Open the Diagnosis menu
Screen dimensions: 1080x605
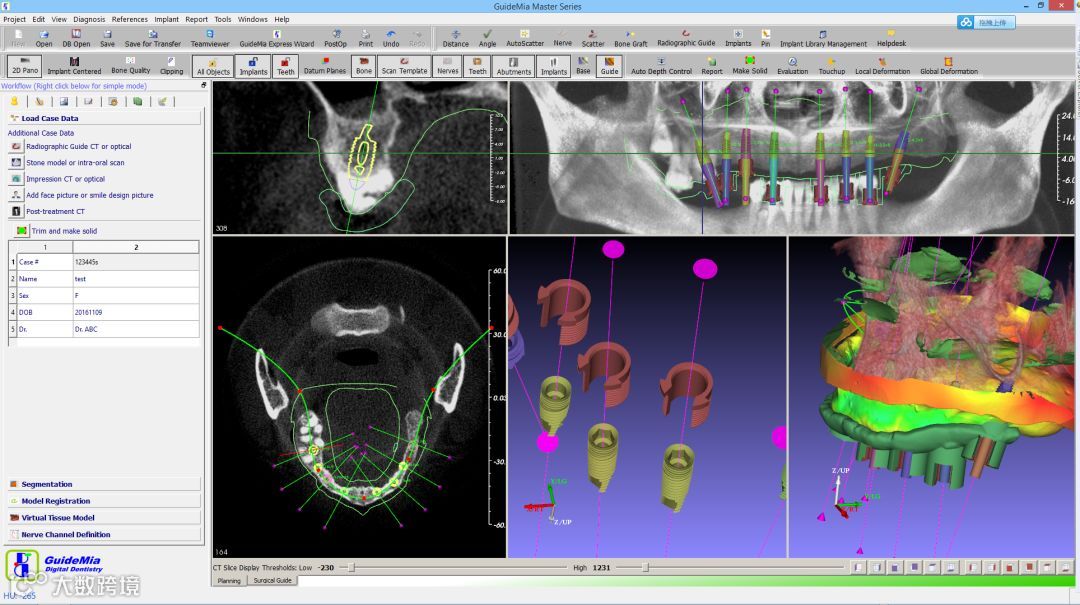[x=89, y=19]
